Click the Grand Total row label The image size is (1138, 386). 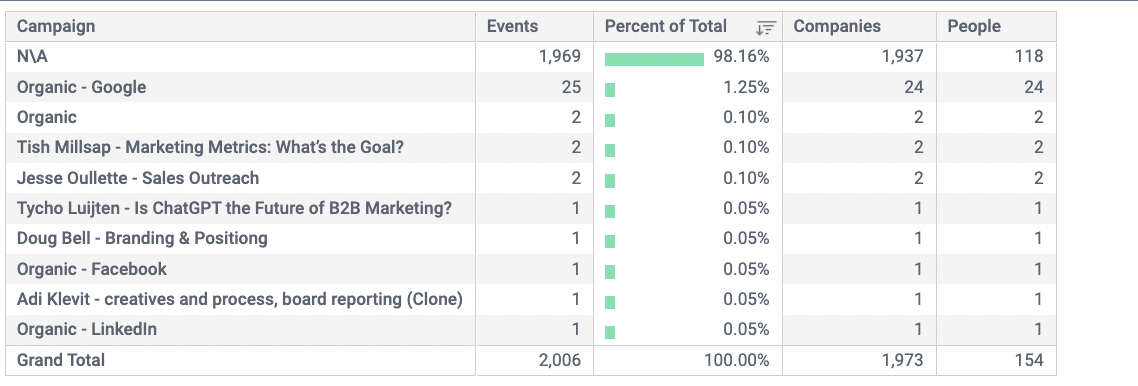61,360
